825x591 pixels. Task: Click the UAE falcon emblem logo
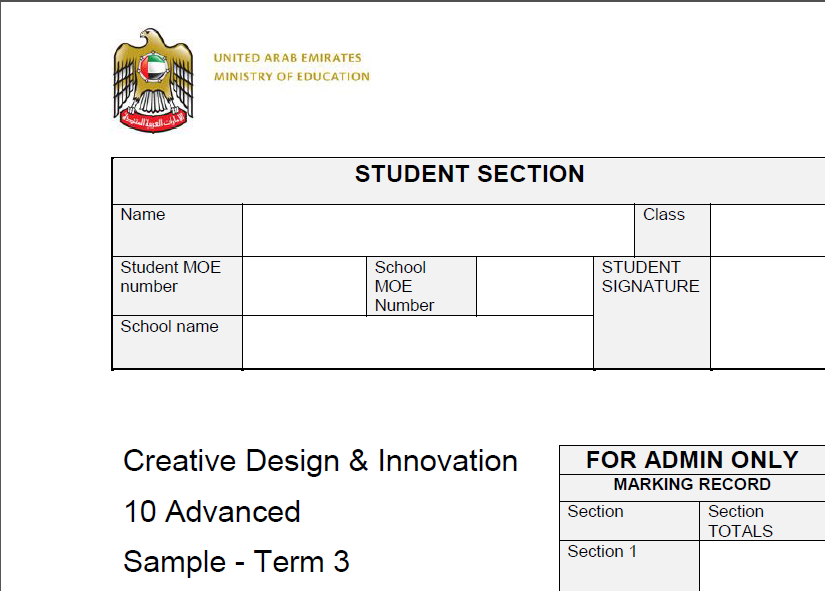[x=152, y=80]
